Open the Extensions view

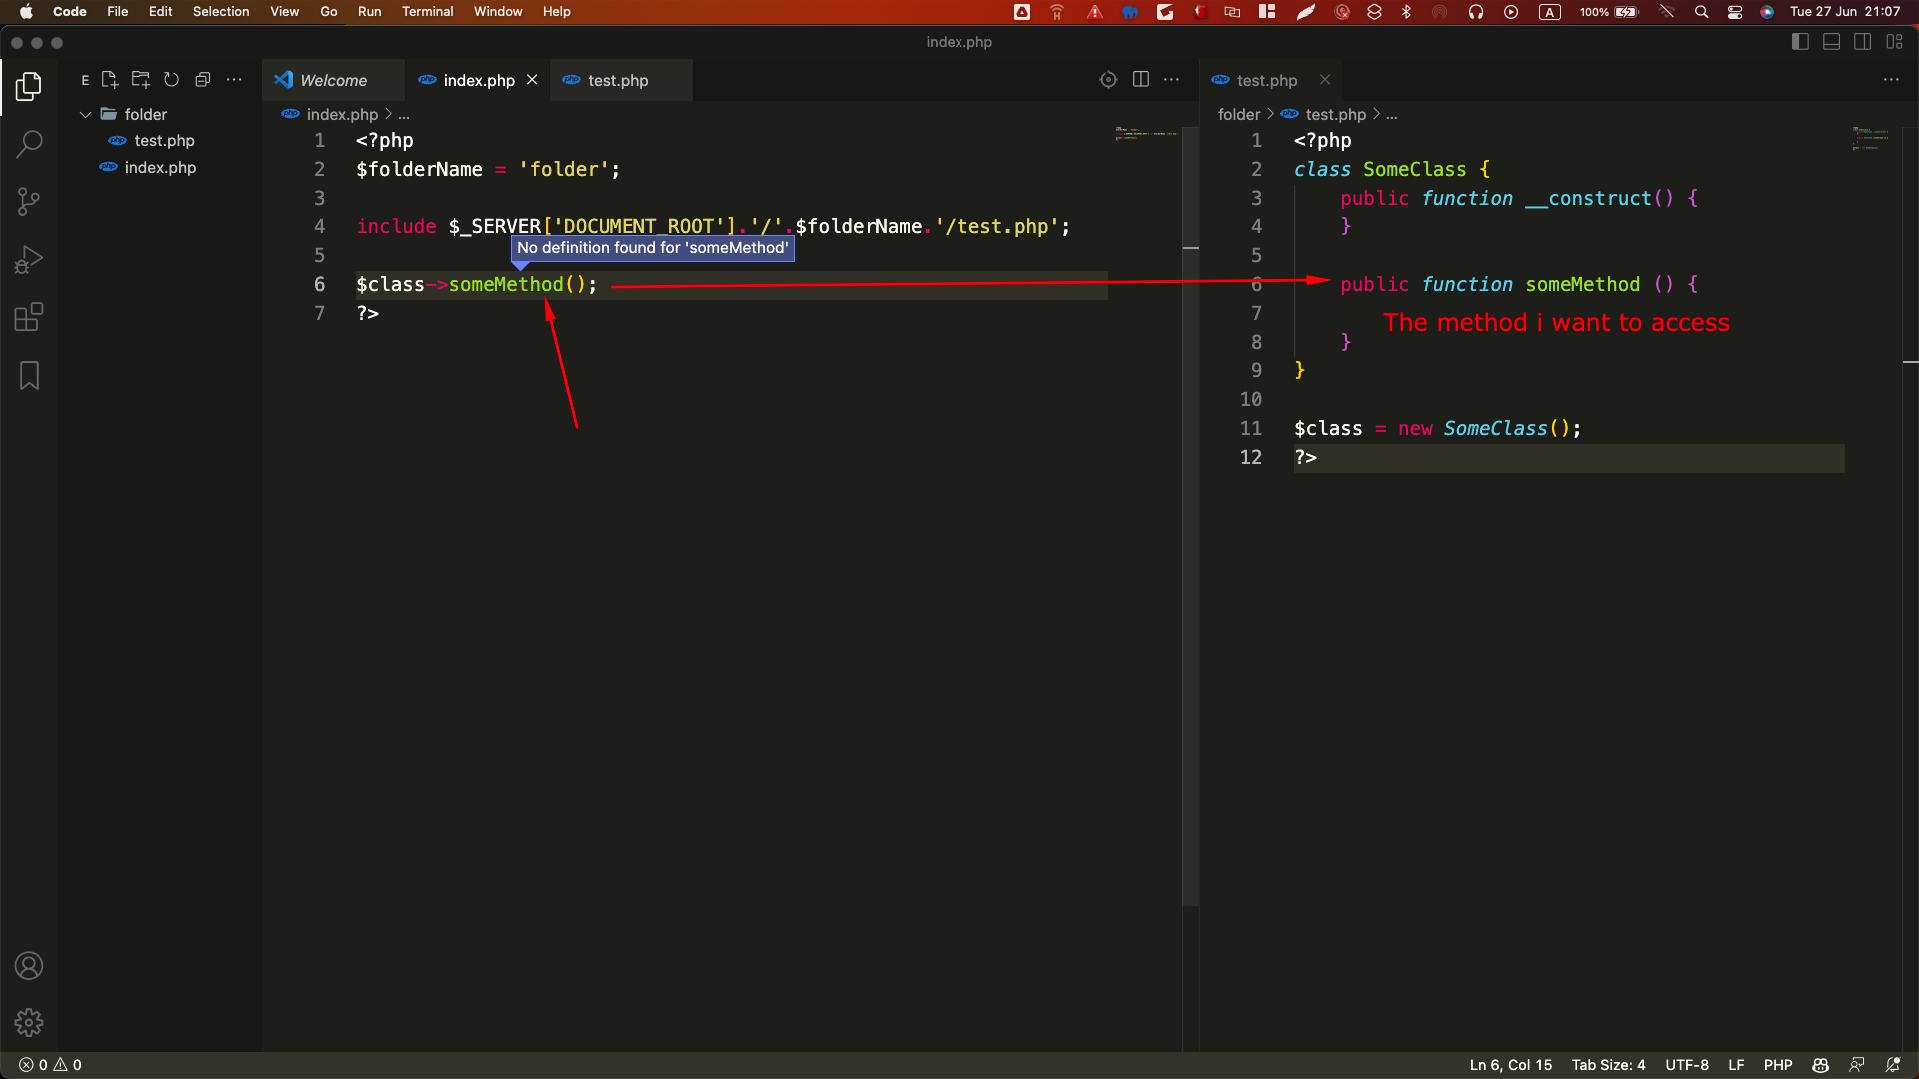pyautogui.click(x=29, y=318)
